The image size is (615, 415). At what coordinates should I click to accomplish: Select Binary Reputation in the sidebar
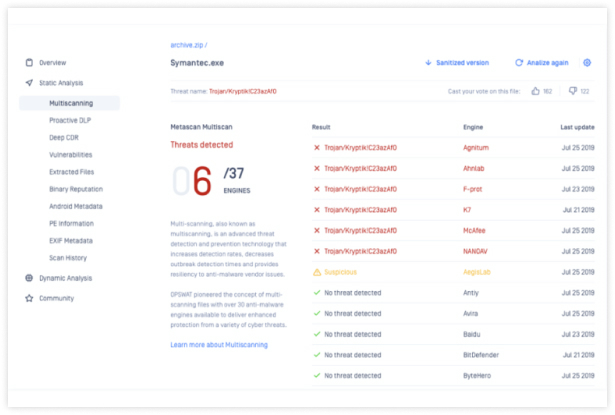[x=76, y=189]
